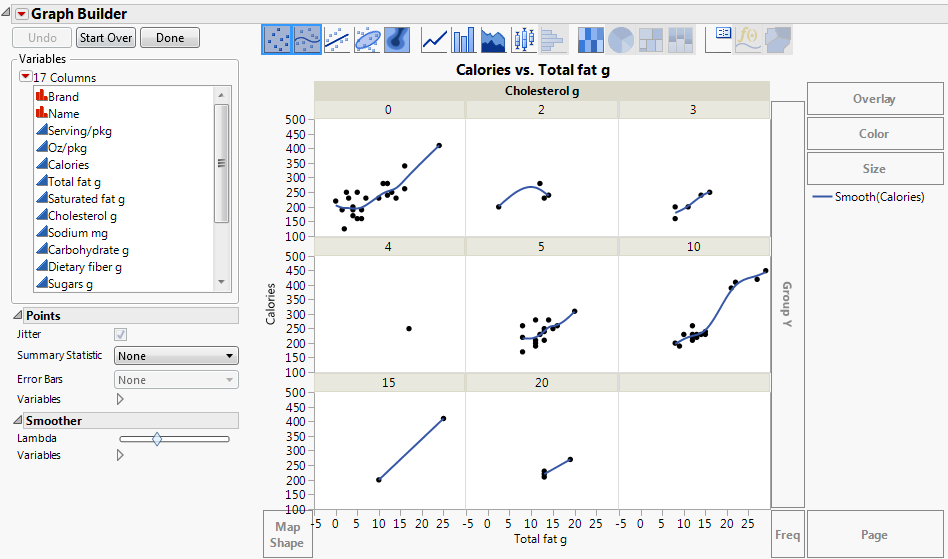
Task: Open the Graph Builder red triangle menu
Action: pos(21,14)
